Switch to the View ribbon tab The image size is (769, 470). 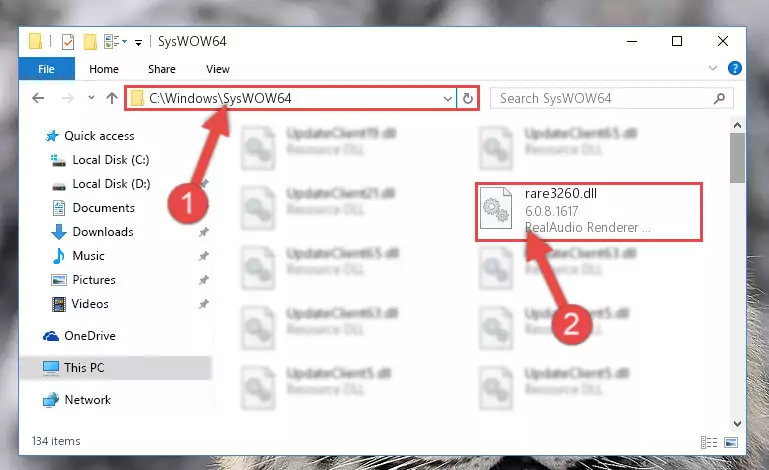218,69
